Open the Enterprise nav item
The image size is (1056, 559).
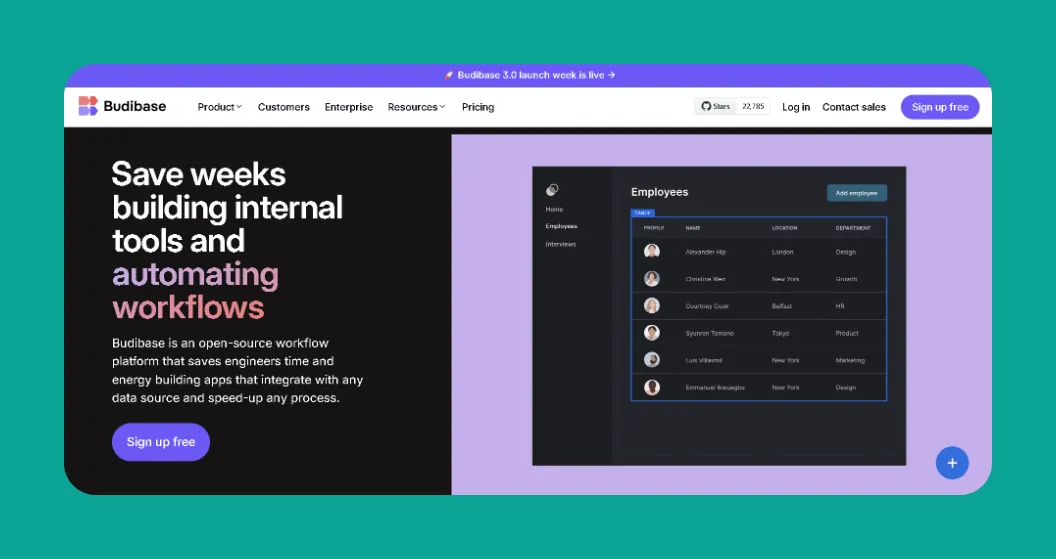(349, 107)
